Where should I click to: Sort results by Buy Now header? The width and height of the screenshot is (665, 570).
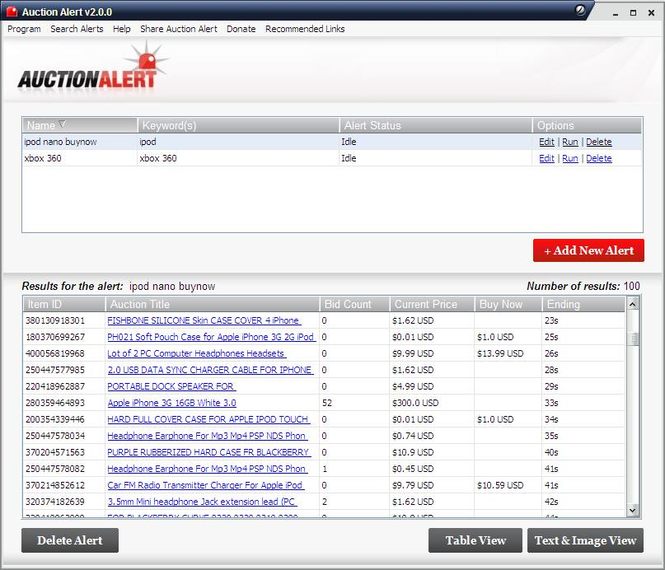pyautogui.click(x=508, y=304)
